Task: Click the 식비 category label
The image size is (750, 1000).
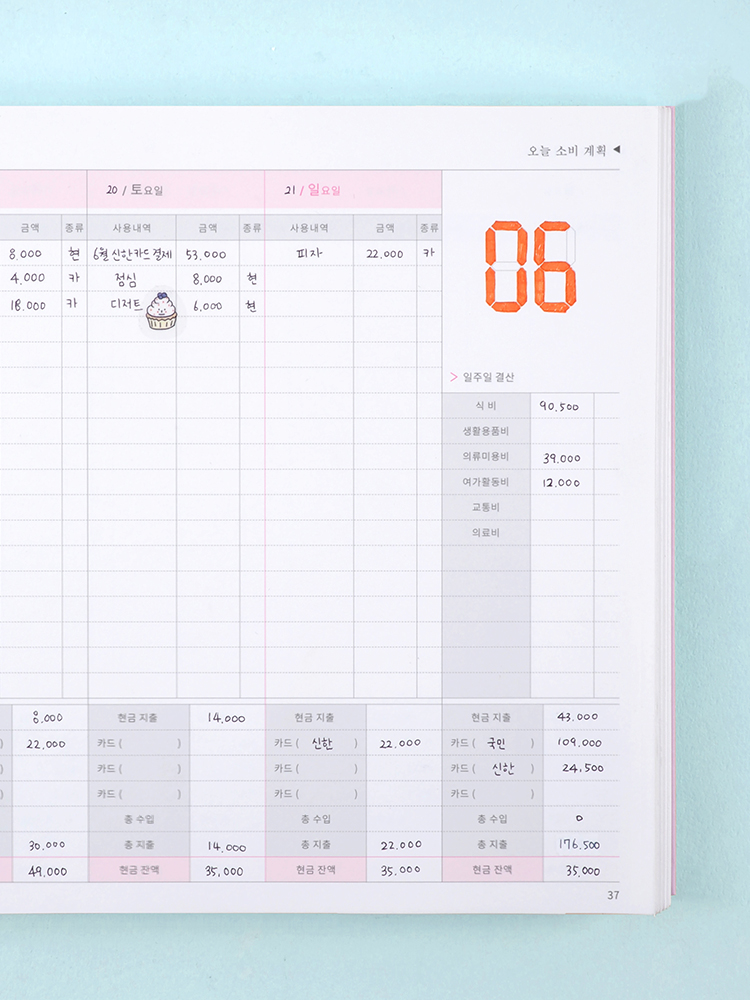Action: click(486, 406)
